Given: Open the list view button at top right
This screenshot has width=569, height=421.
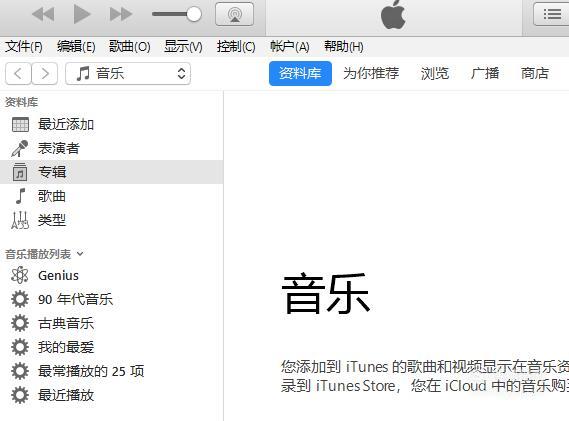Looking at the screenshot, I should pyautogui.click(x=552, y=15).
